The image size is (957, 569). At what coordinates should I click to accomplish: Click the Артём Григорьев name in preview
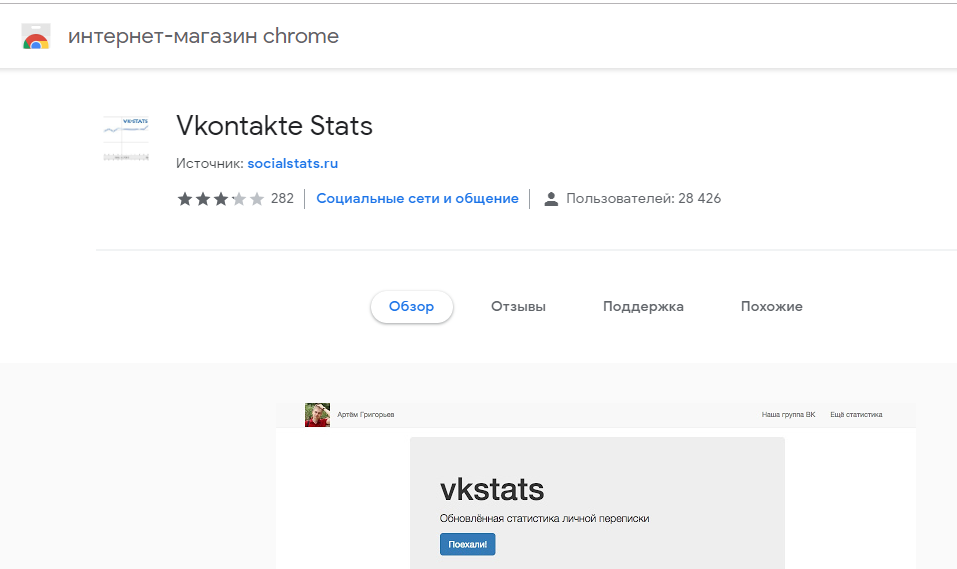[366, 415]
